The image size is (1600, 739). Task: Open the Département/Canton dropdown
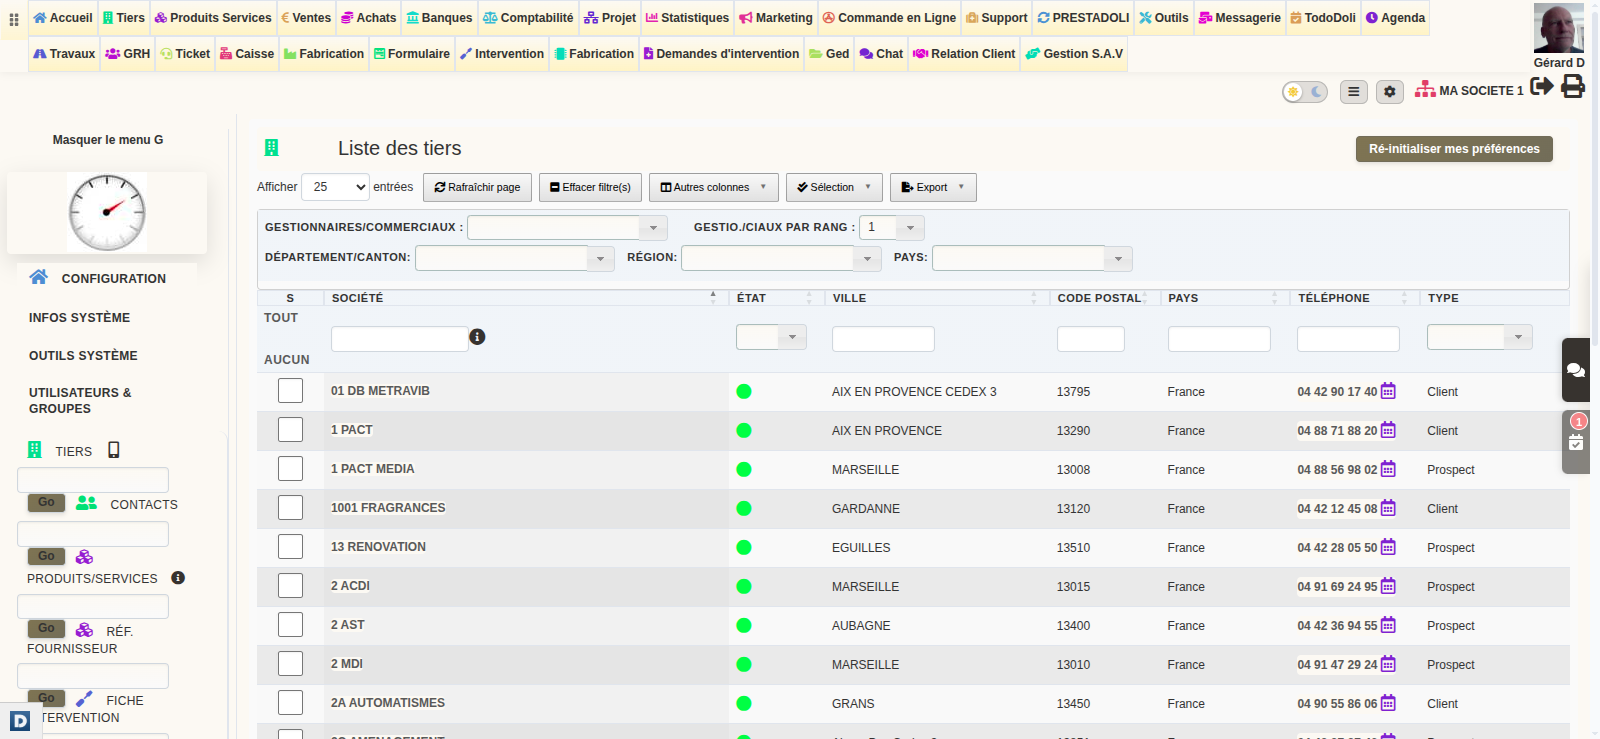515,258
